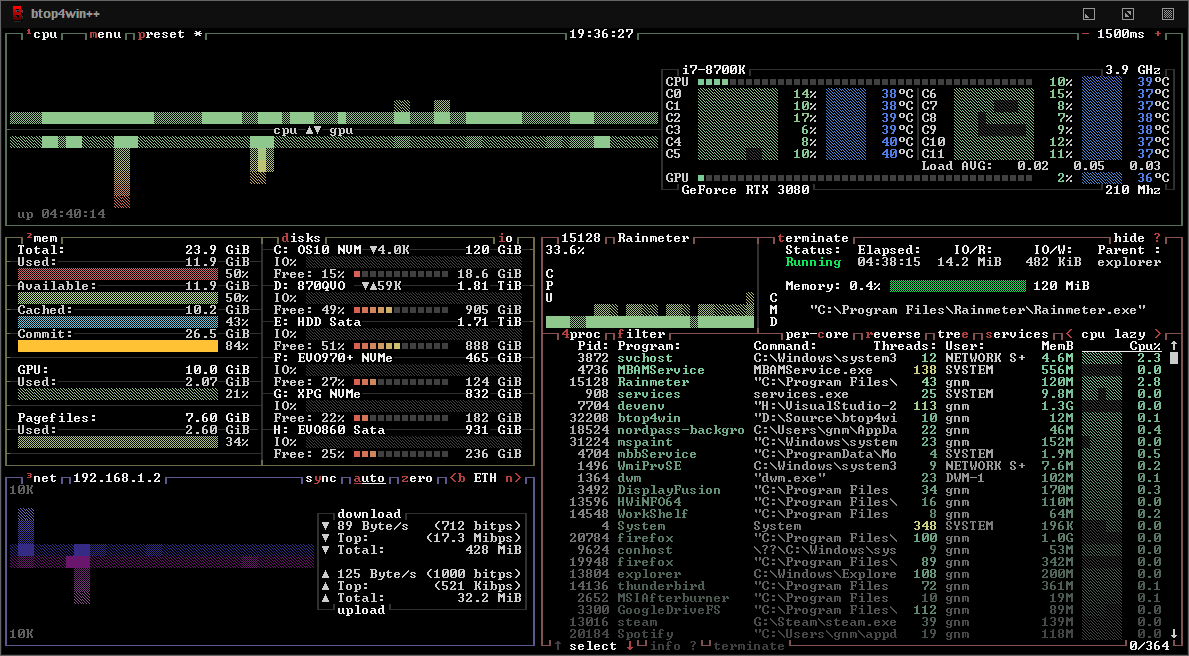Select the MSIAfterburner process row

(x=855, y=598)
